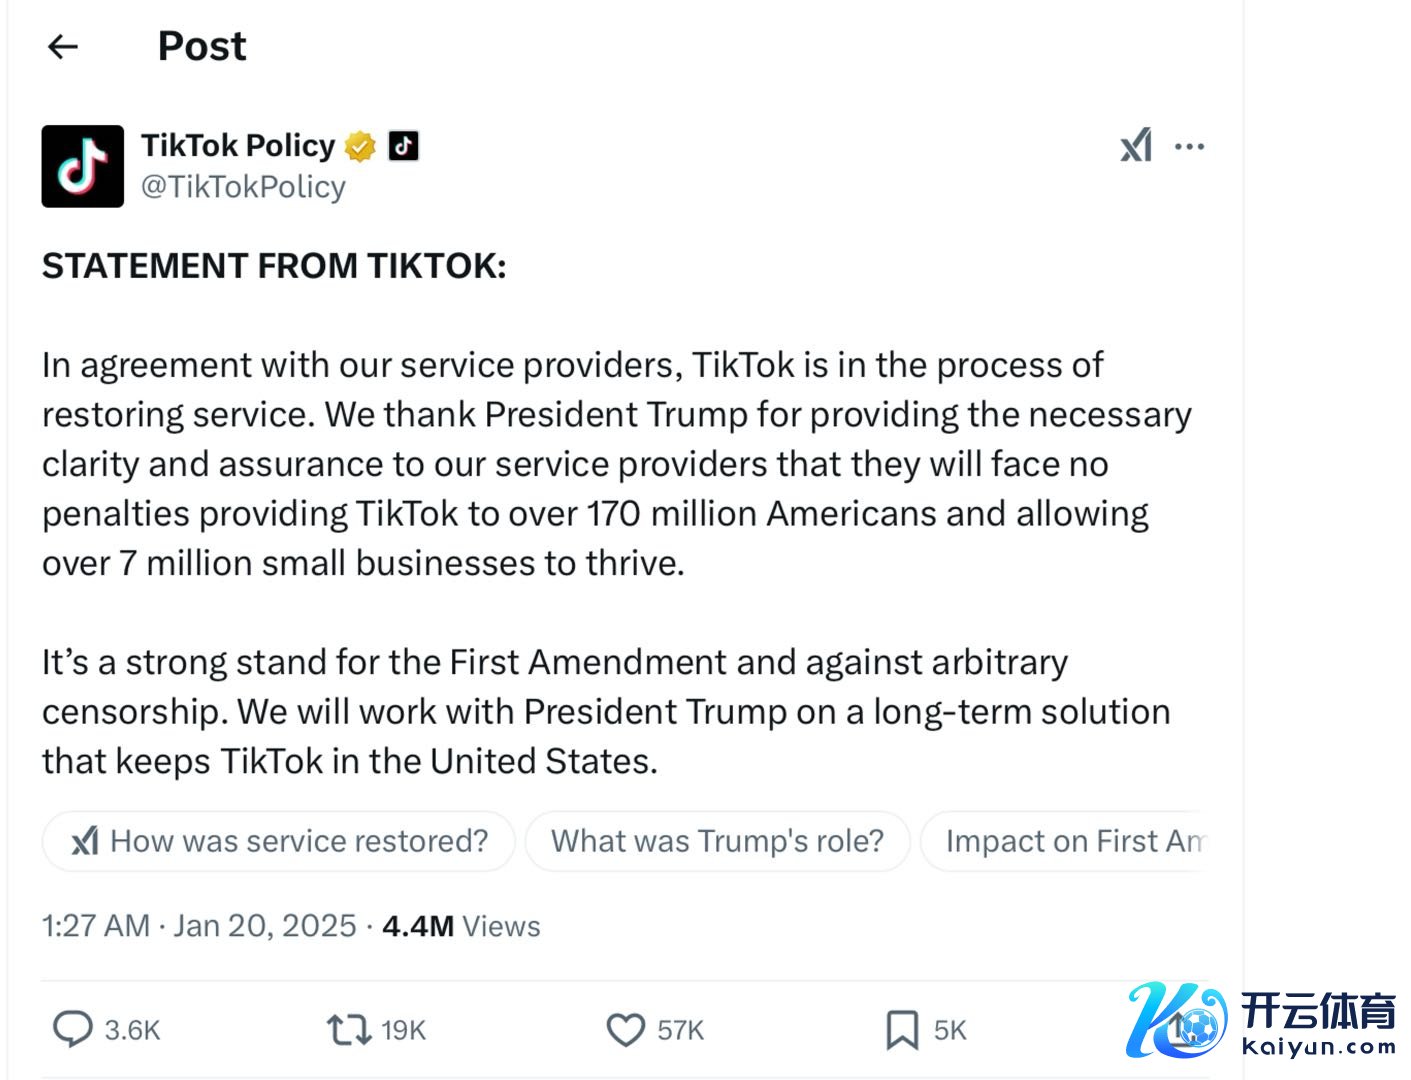This screenshot has height=1080, width=1411.
Task: Open the 4.4M Views analytics
Action: pos(461,926)
